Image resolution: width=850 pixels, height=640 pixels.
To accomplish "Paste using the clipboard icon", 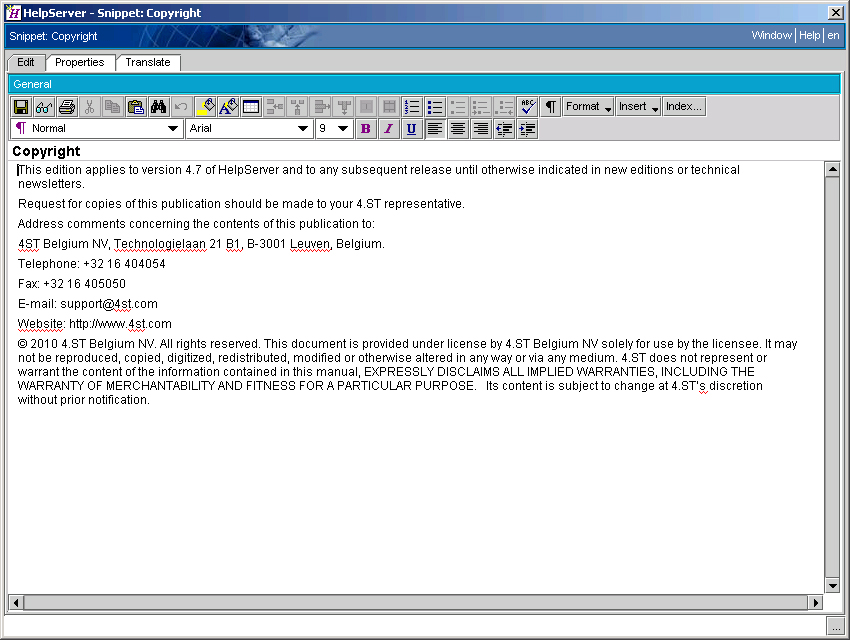I will click(x=136, y=107).
